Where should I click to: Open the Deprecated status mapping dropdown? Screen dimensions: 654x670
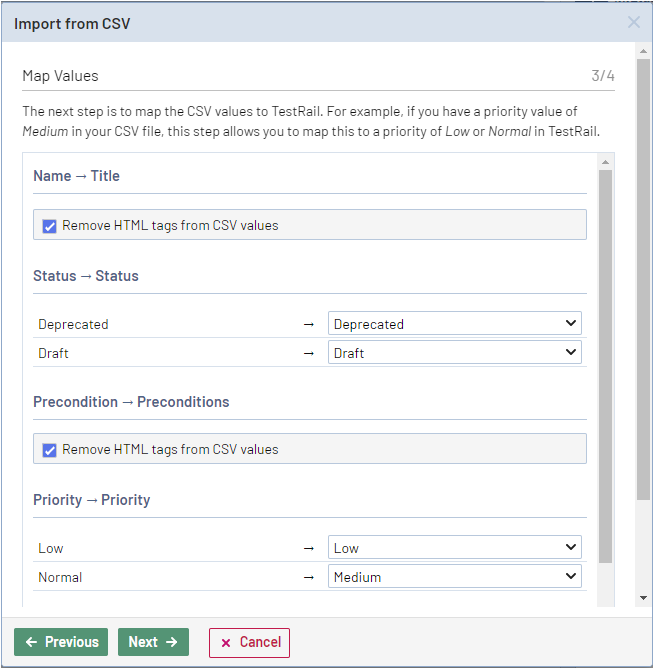tap(455, 324)
